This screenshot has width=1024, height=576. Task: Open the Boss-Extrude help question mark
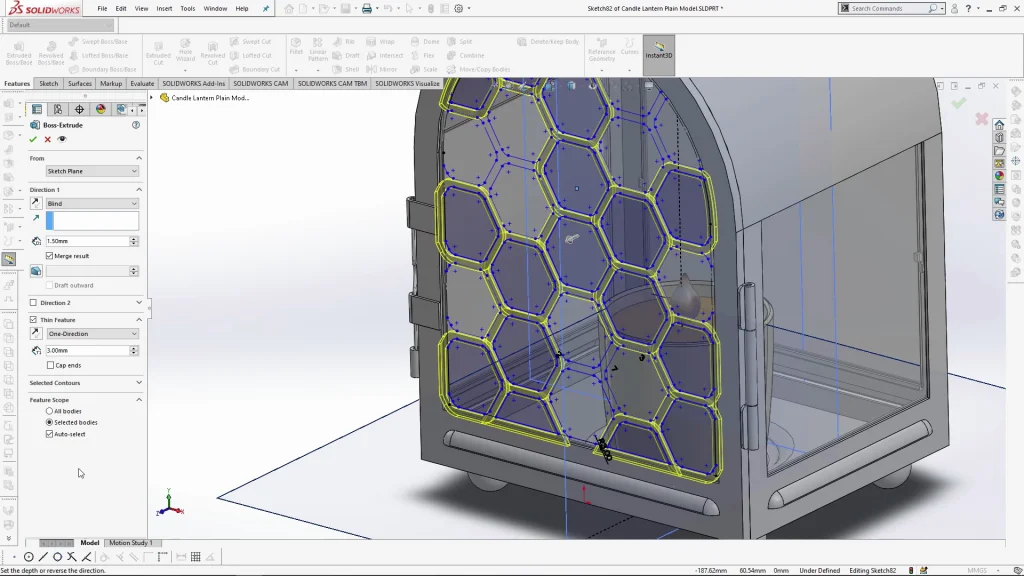tap(136, 125)
